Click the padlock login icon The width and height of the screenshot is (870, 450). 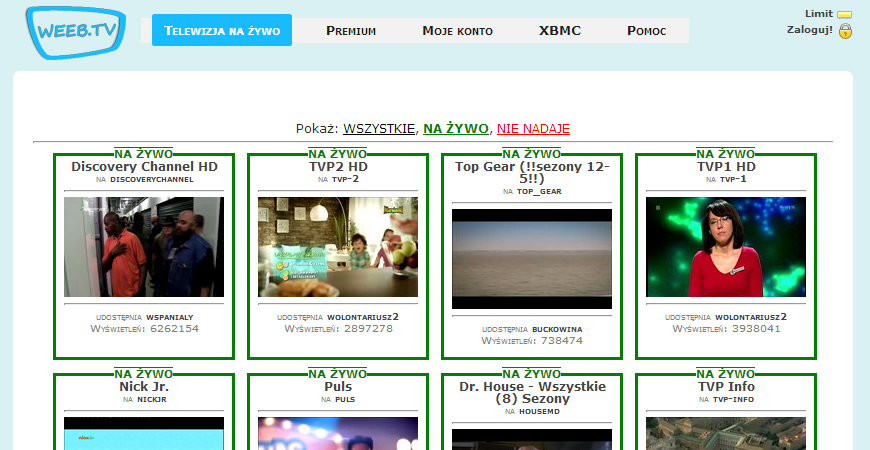tap(845, 31)
